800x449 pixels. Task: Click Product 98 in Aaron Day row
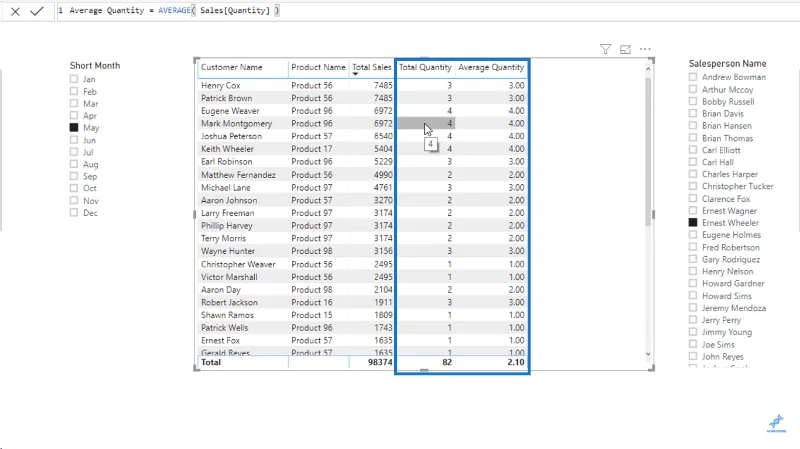[311, 289]
